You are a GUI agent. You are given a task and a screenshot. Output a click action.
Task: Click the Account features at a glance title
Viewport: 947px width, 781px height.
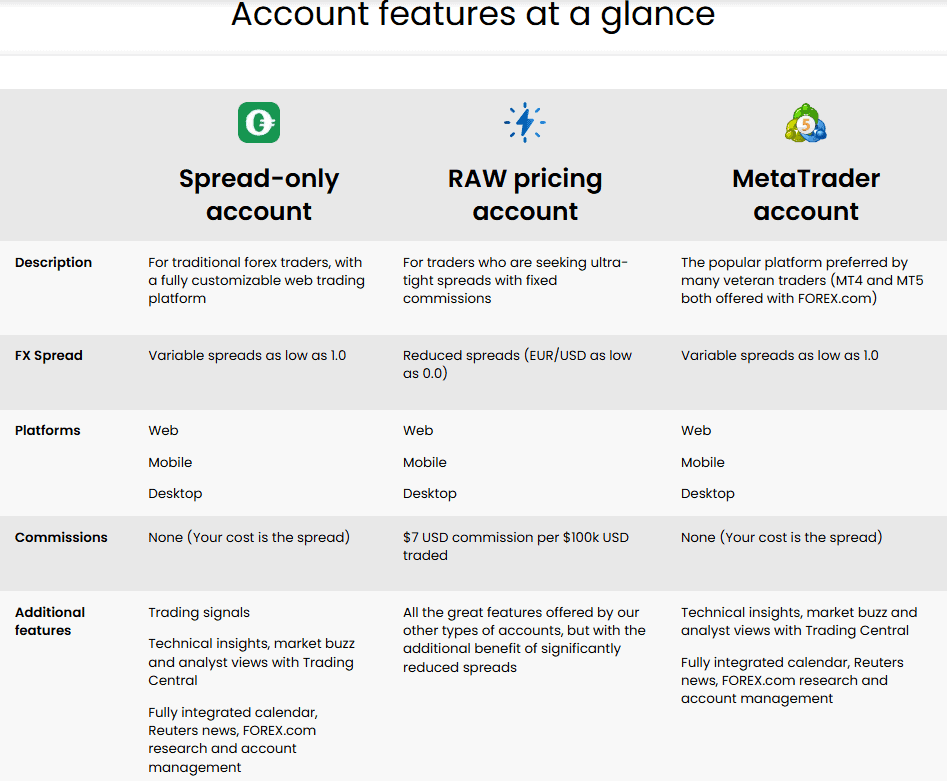point(473,15)
